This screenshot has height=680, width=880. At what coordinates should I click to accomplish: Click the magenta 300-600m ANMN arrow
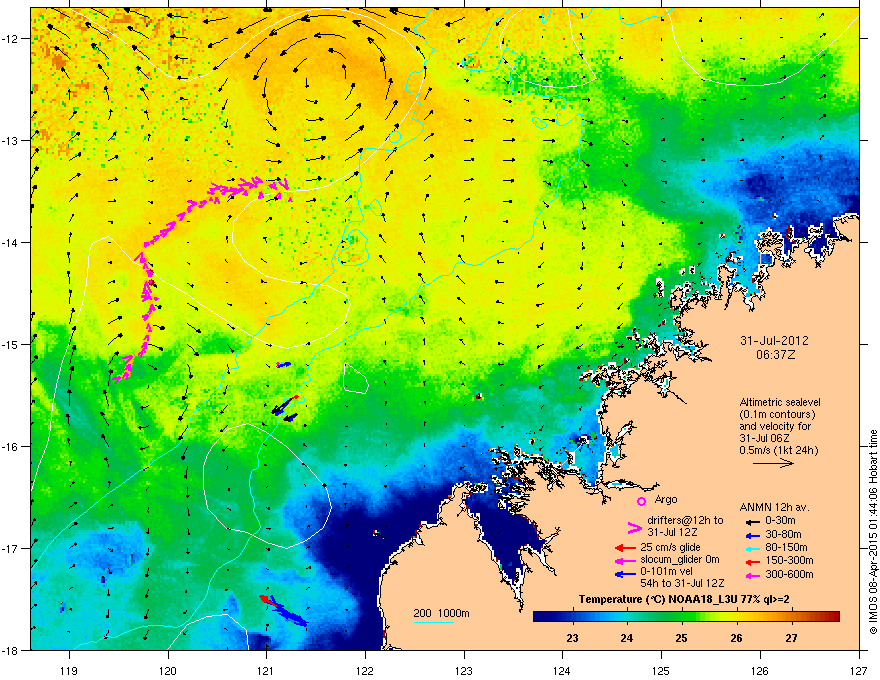751,574
